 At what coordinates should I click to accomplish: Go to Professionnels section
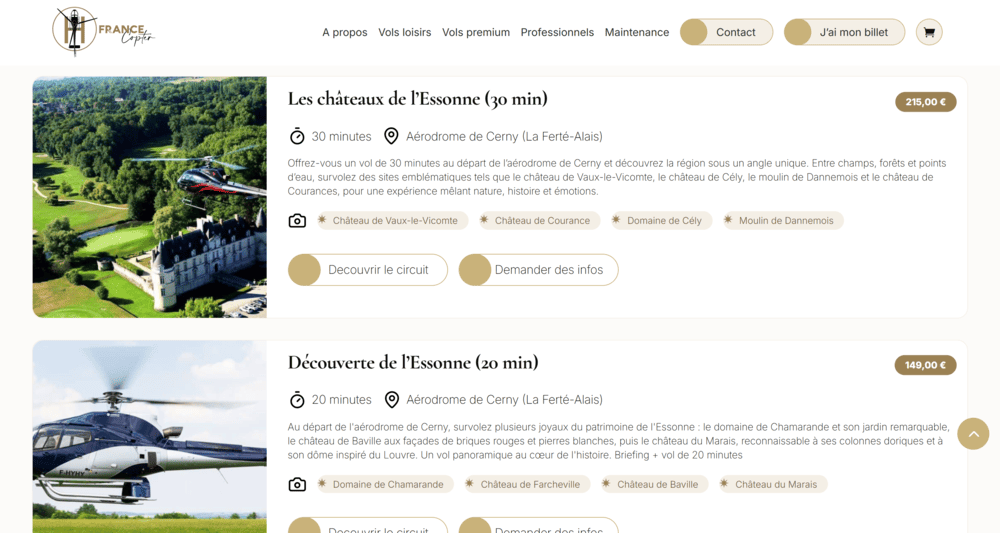point(557,33)
